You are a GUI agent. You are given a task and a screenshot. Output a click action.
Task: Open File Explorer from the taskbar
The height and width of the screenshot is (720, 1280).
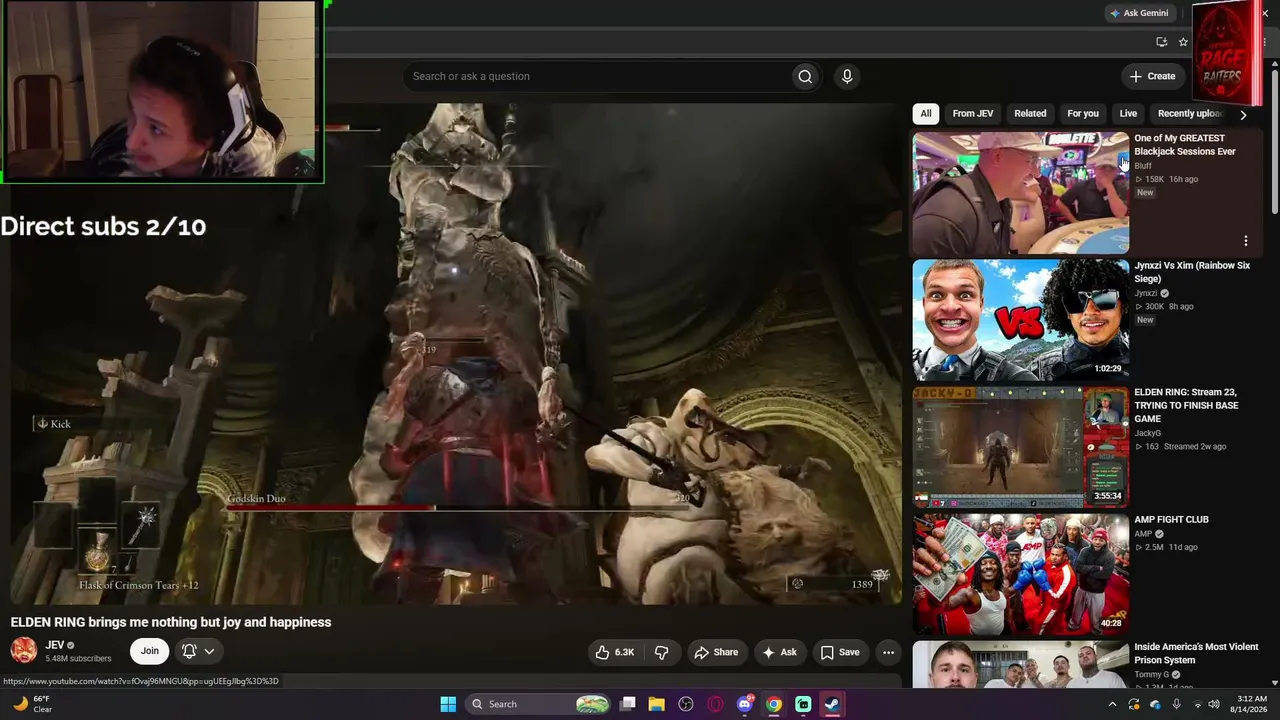click(657, 704)
